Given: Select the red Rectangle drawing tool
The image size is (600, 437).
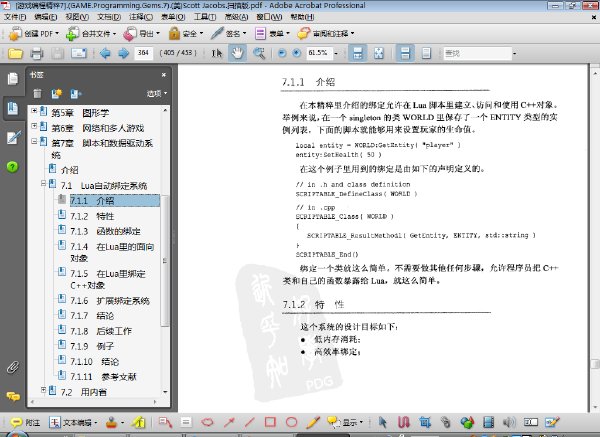Looking at the screenshot, I should [x=270, y=422].
